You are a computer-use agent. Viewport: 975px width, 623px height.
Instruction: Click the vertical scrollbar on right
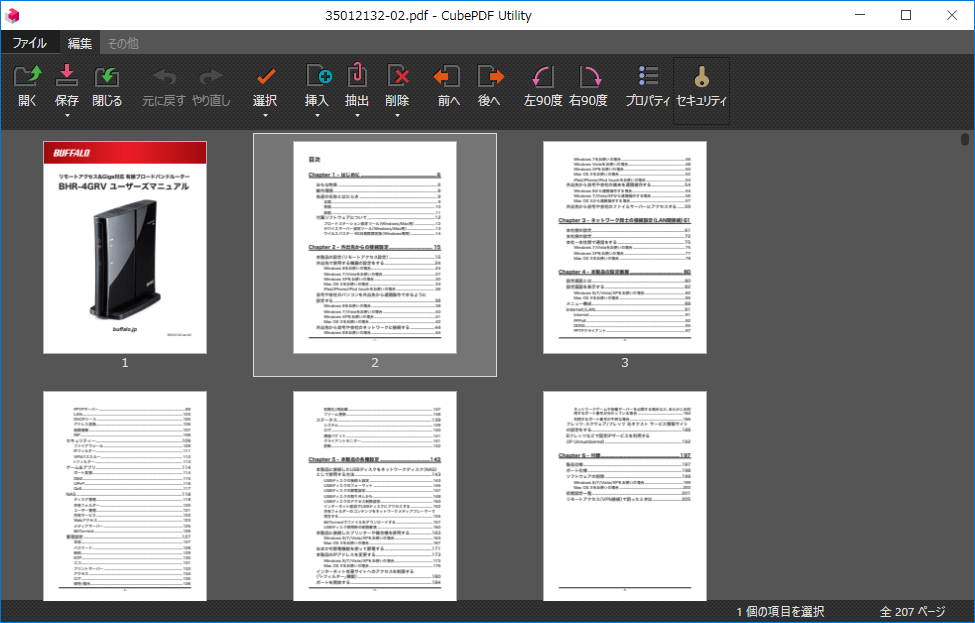[x=965, y=140]
